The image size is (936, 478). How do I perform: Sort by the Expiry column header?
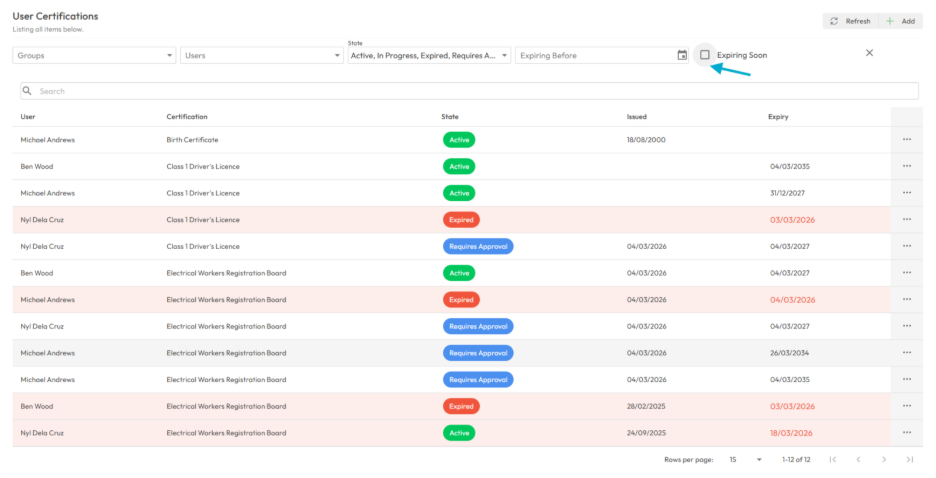click(x=778, y=117)
